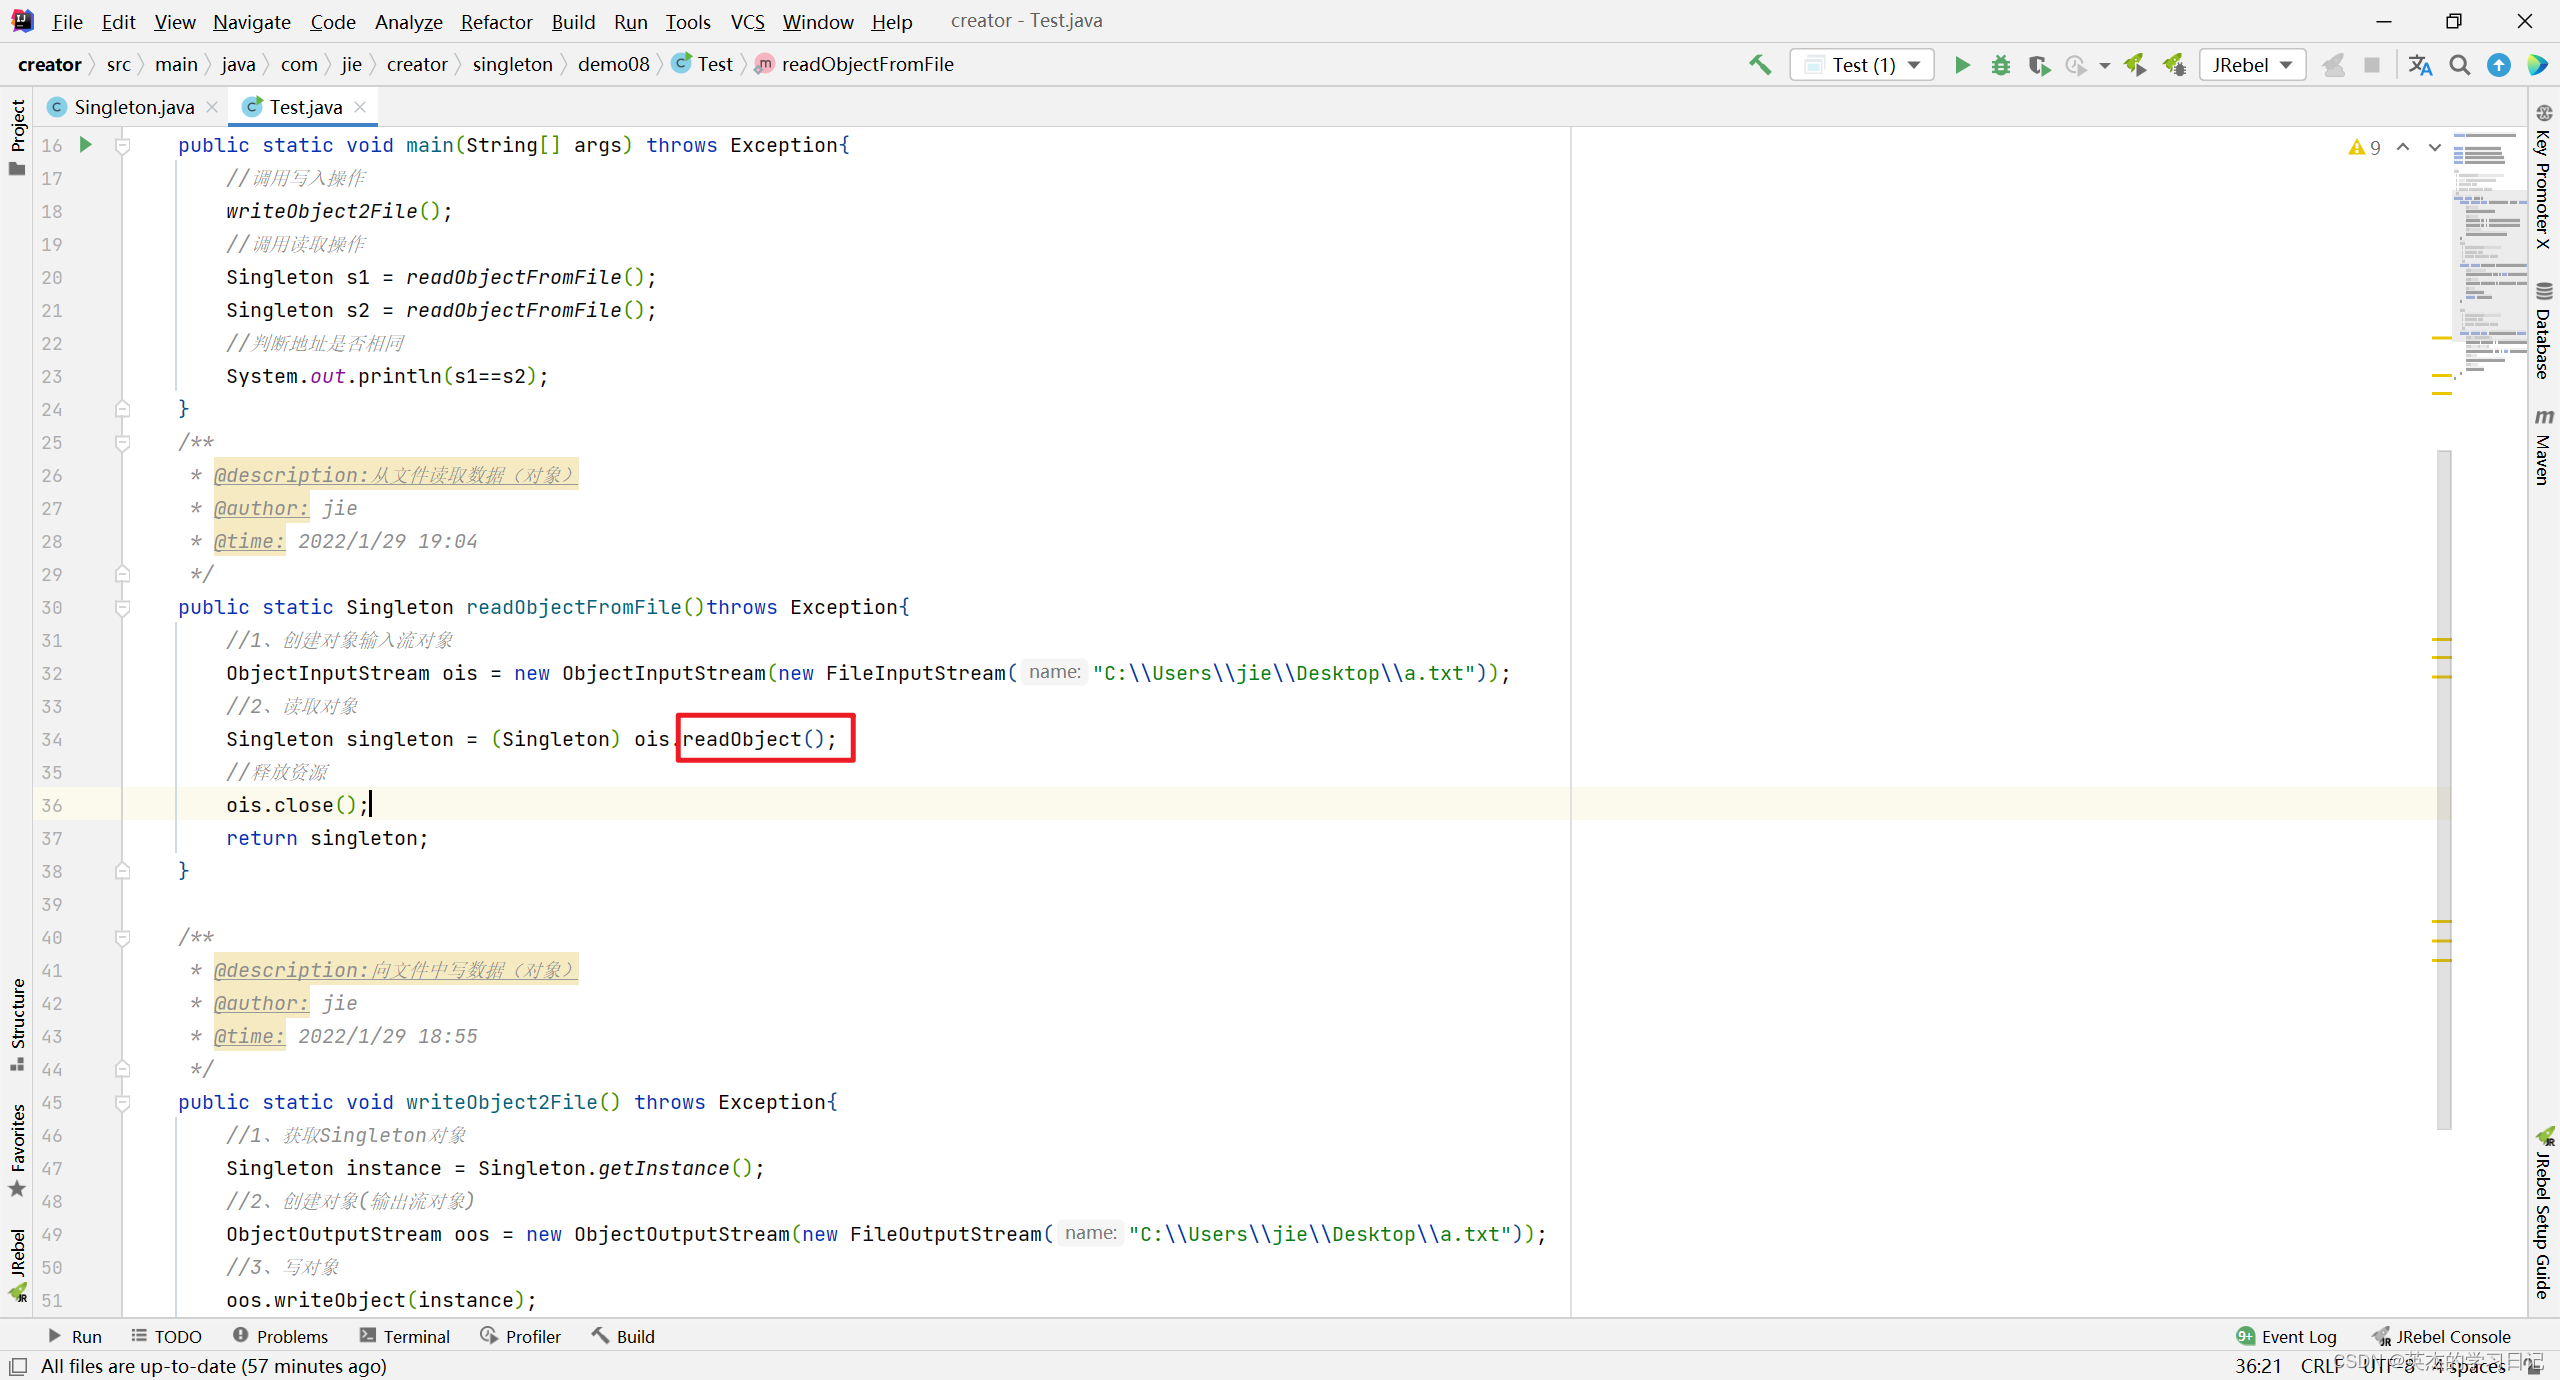
Task: Open the Event Log
Action: 2287,1336
